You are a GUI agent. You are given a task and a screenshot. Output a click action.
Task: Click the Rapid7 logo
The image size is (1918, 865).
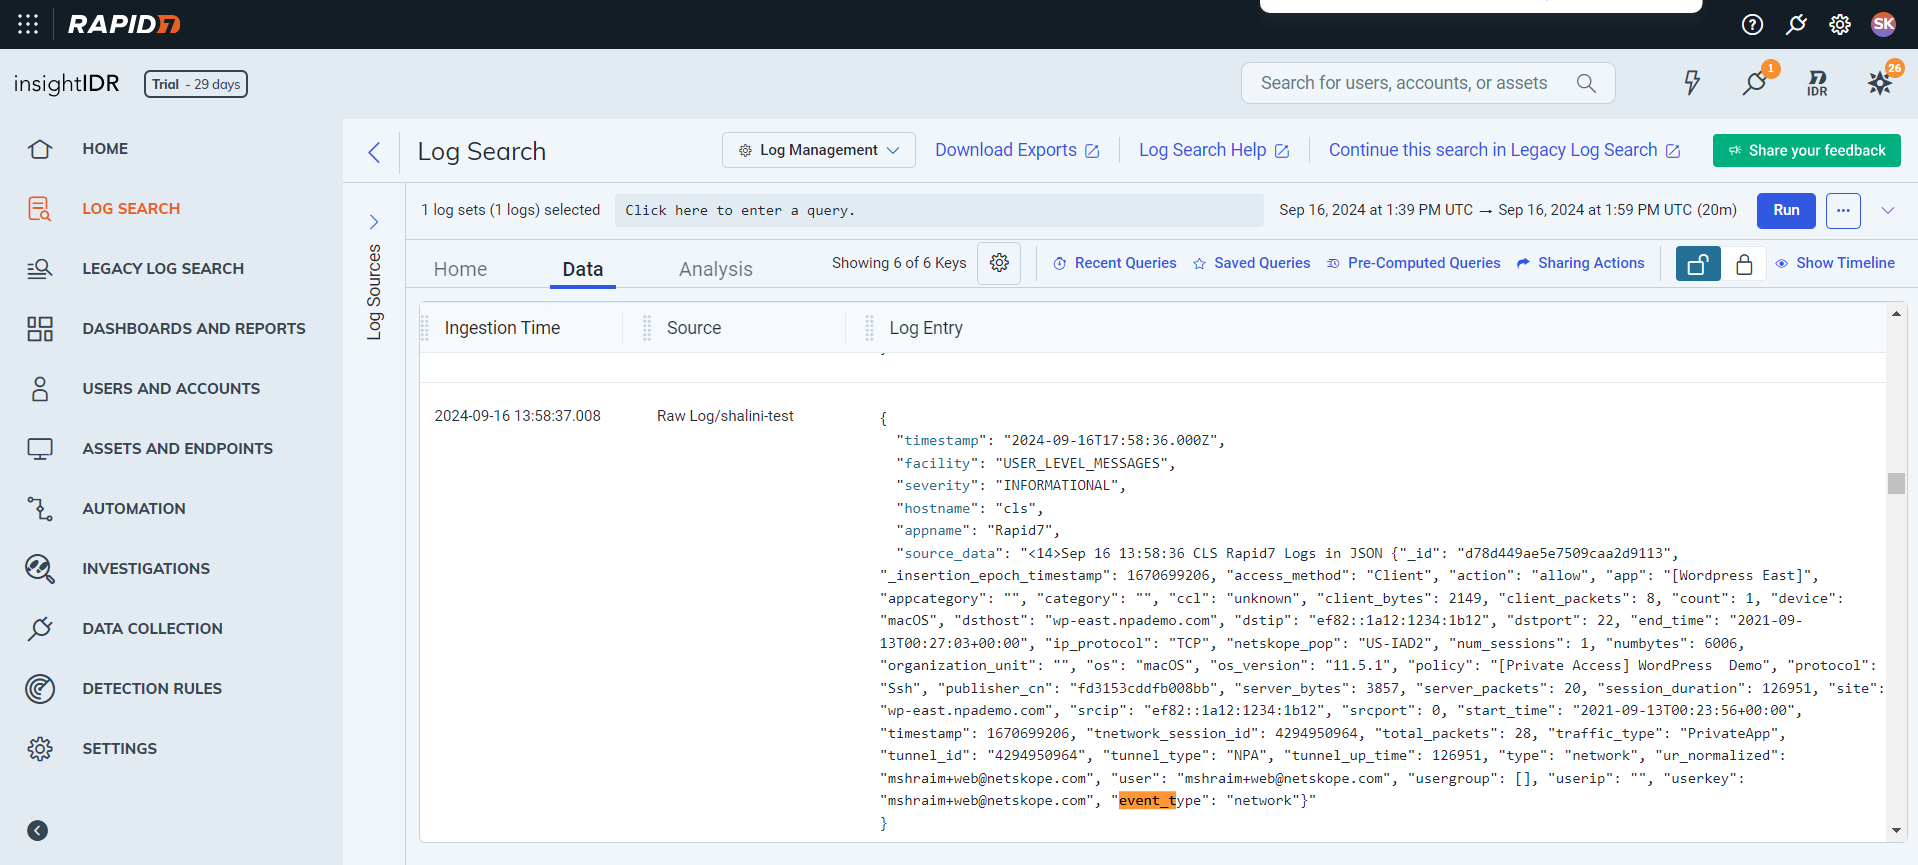124,24
